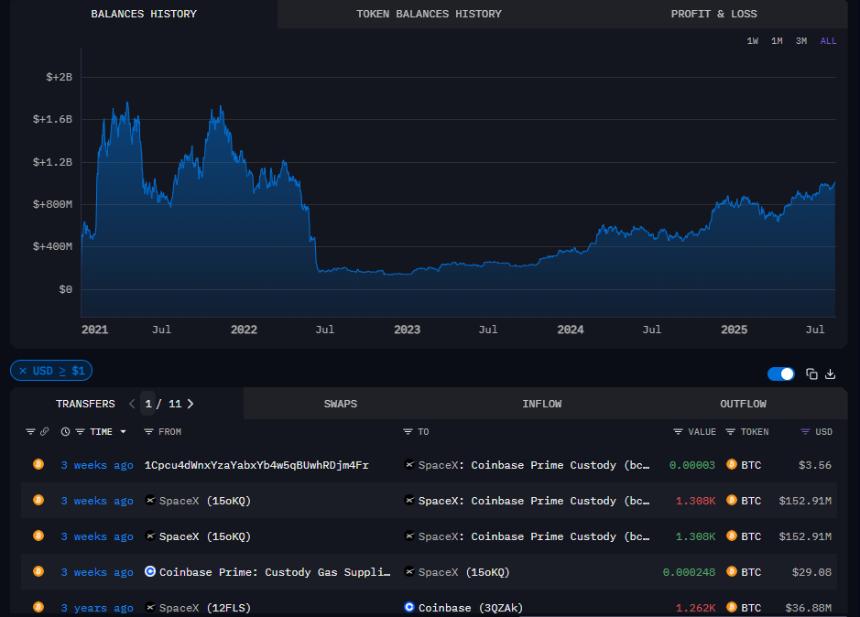Image resolution: width=860 pixels, height=617 pixels.
Task: Switch to Token Balances History tab
Action: (x=429, y=14)
